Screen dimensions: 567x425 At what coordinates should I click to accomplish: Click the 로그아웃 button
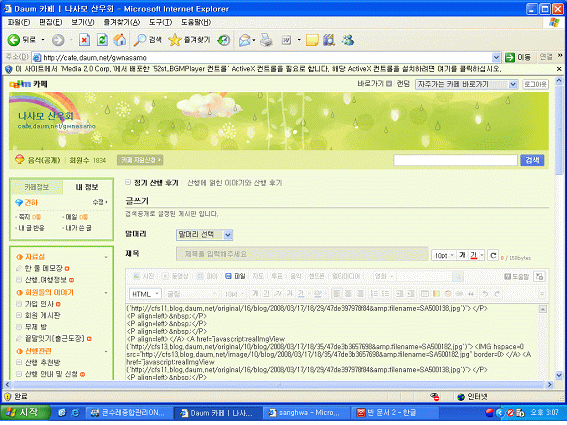pyautogui.click(x=535, y=84)
